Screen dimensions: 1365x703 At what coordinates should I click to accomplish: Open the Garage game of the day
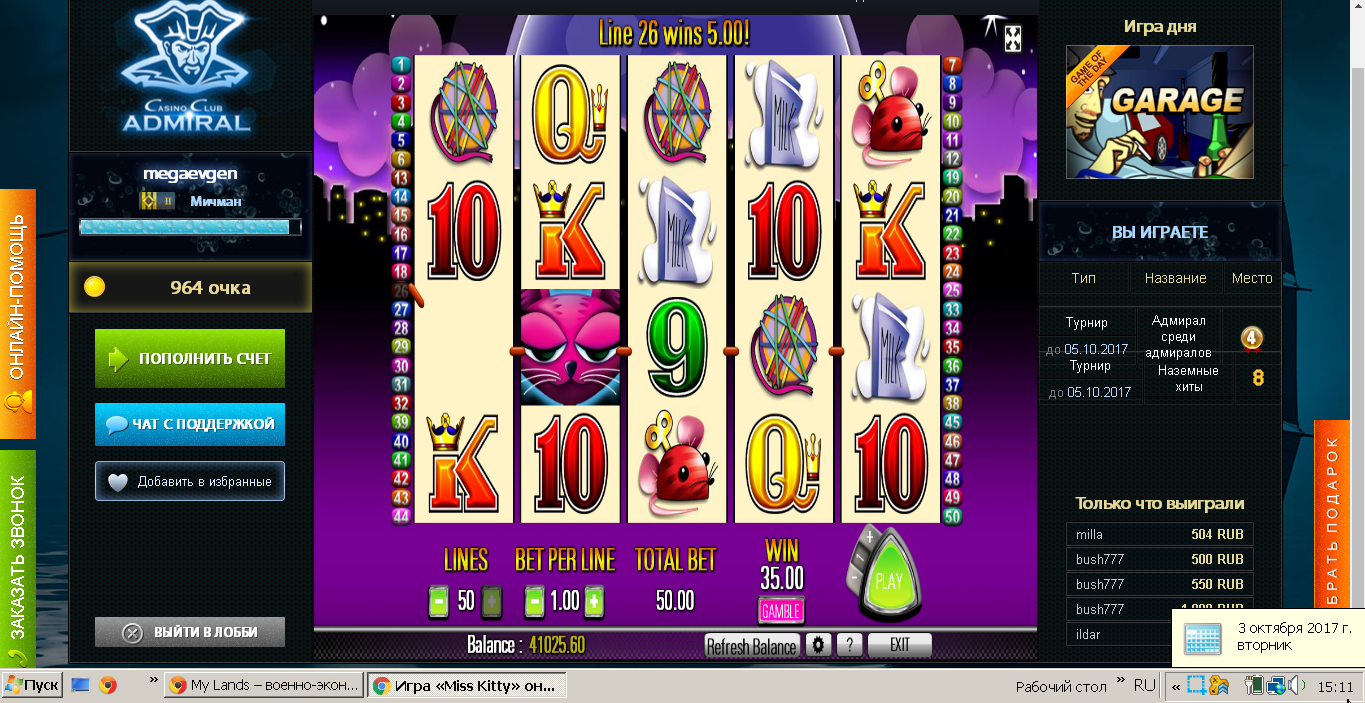click(1159, 112)
